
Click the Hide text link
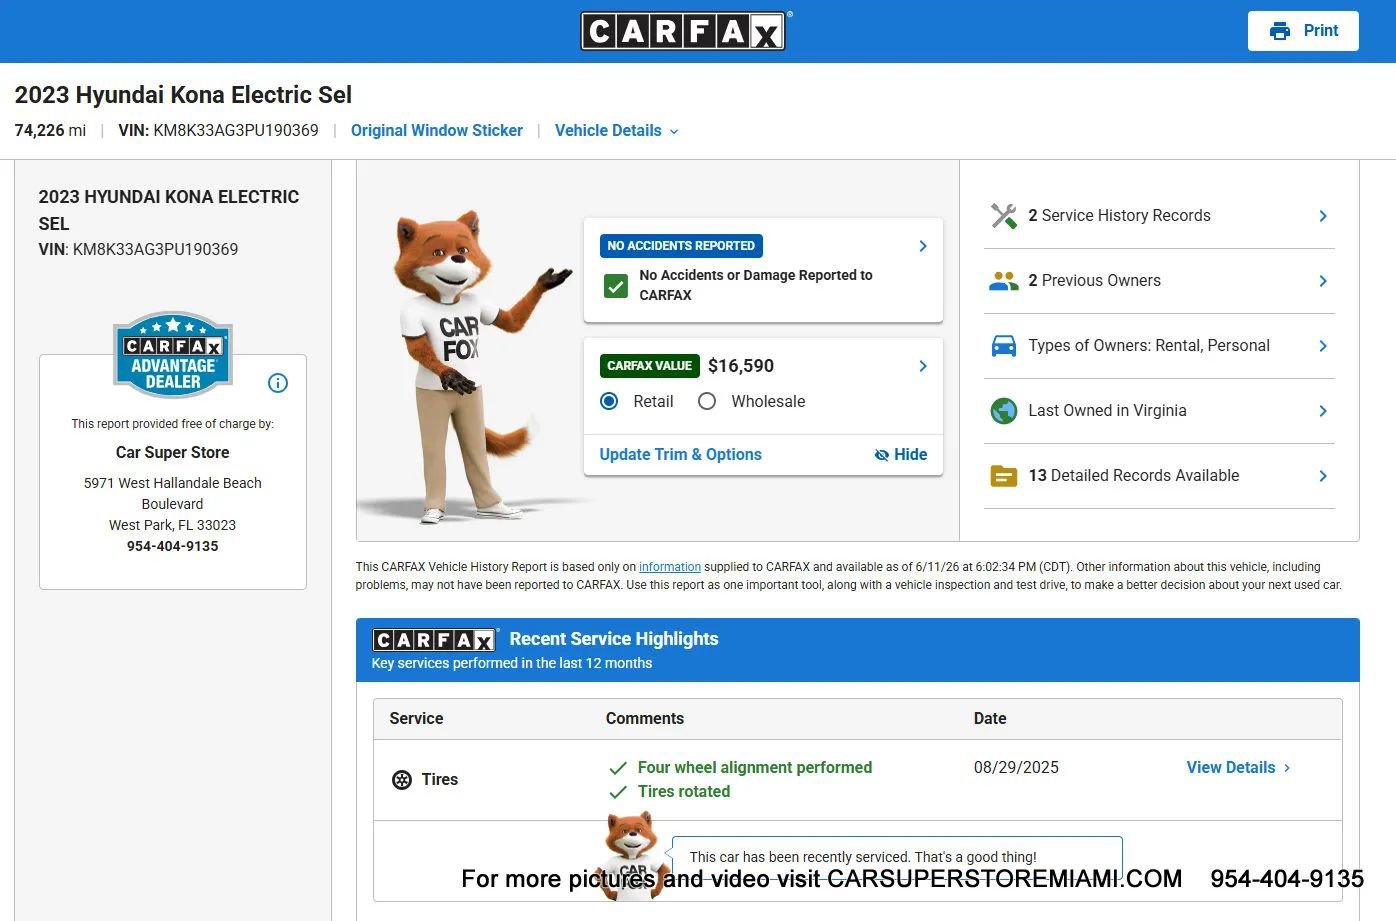(910, 454)
